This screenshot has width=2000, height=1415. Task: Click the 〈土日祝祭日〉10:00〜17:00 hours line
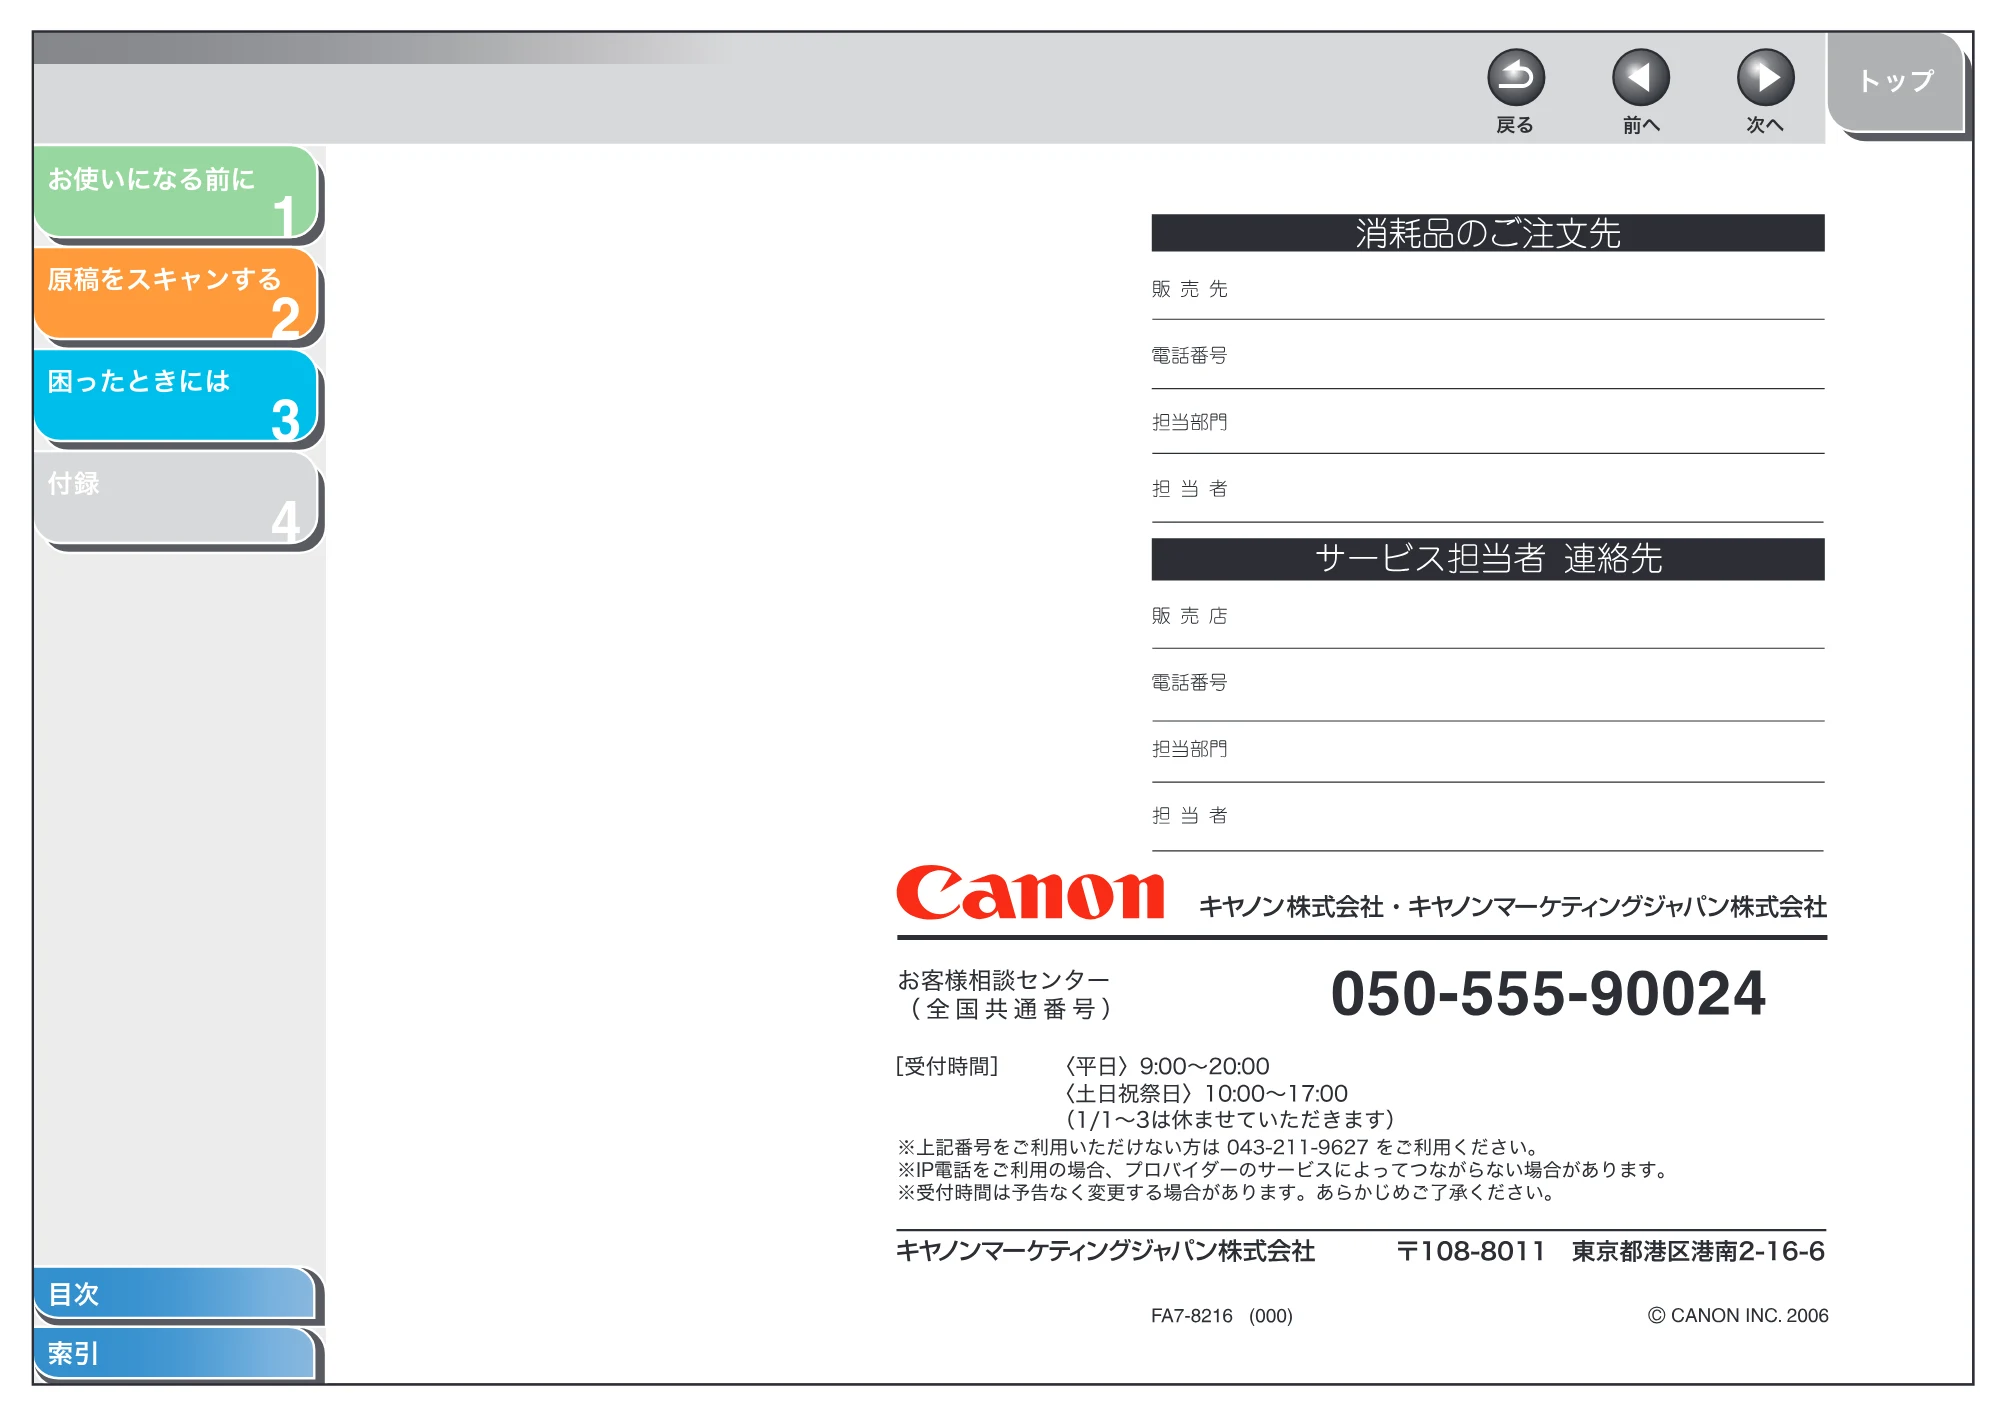point(1205,1093)
